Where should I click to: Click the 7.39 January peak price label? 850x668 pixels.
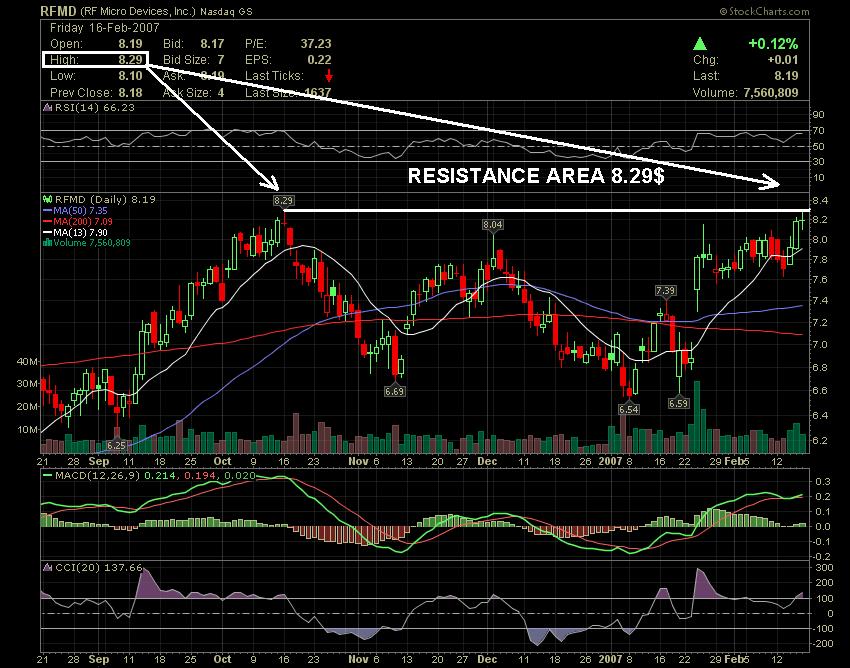pyautogui.click(x=665, y=291)
